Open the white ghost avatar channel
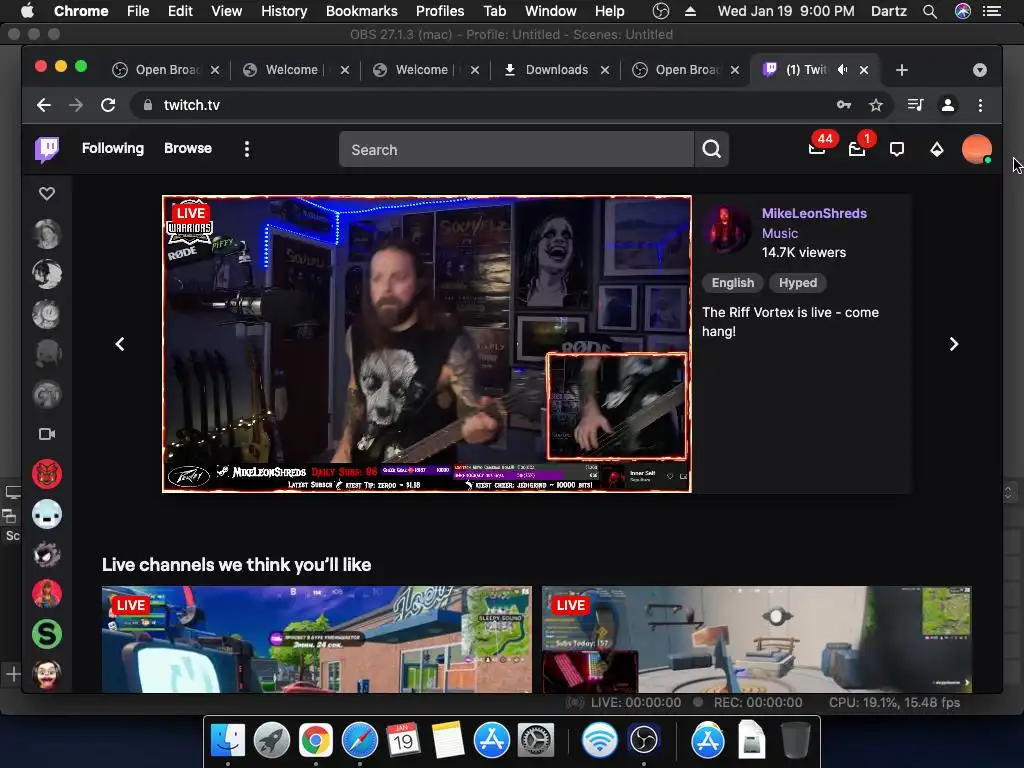The height and width of the screenshot is (768, 1024). coord(47,514)
